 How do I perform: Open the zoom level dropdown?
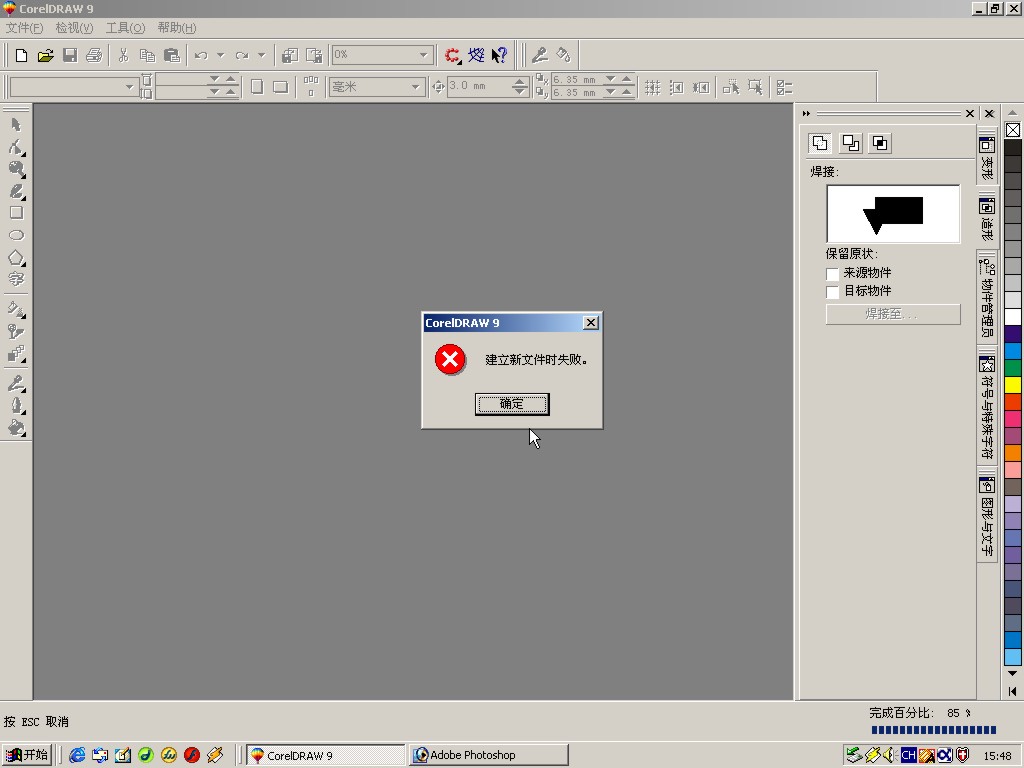click(423, 55)
